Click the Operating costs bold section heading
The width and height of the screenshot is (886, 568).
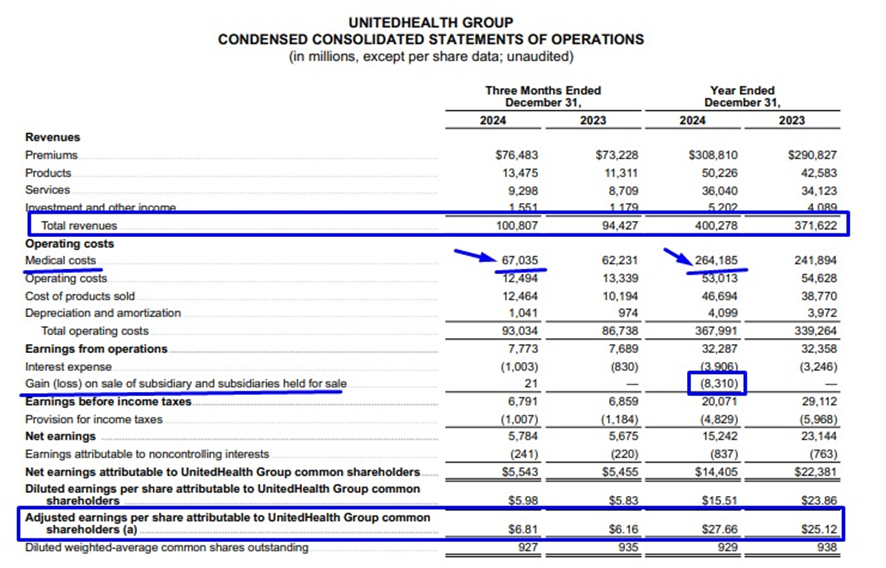click(70, 244)
